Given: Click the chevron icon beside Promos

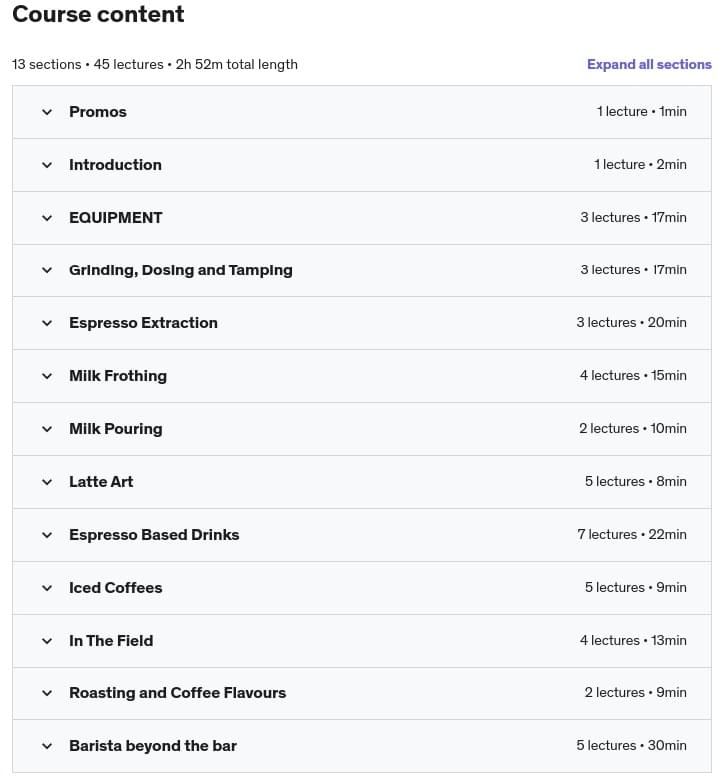Looking at the screenshot, I should [x=47, y=112].
